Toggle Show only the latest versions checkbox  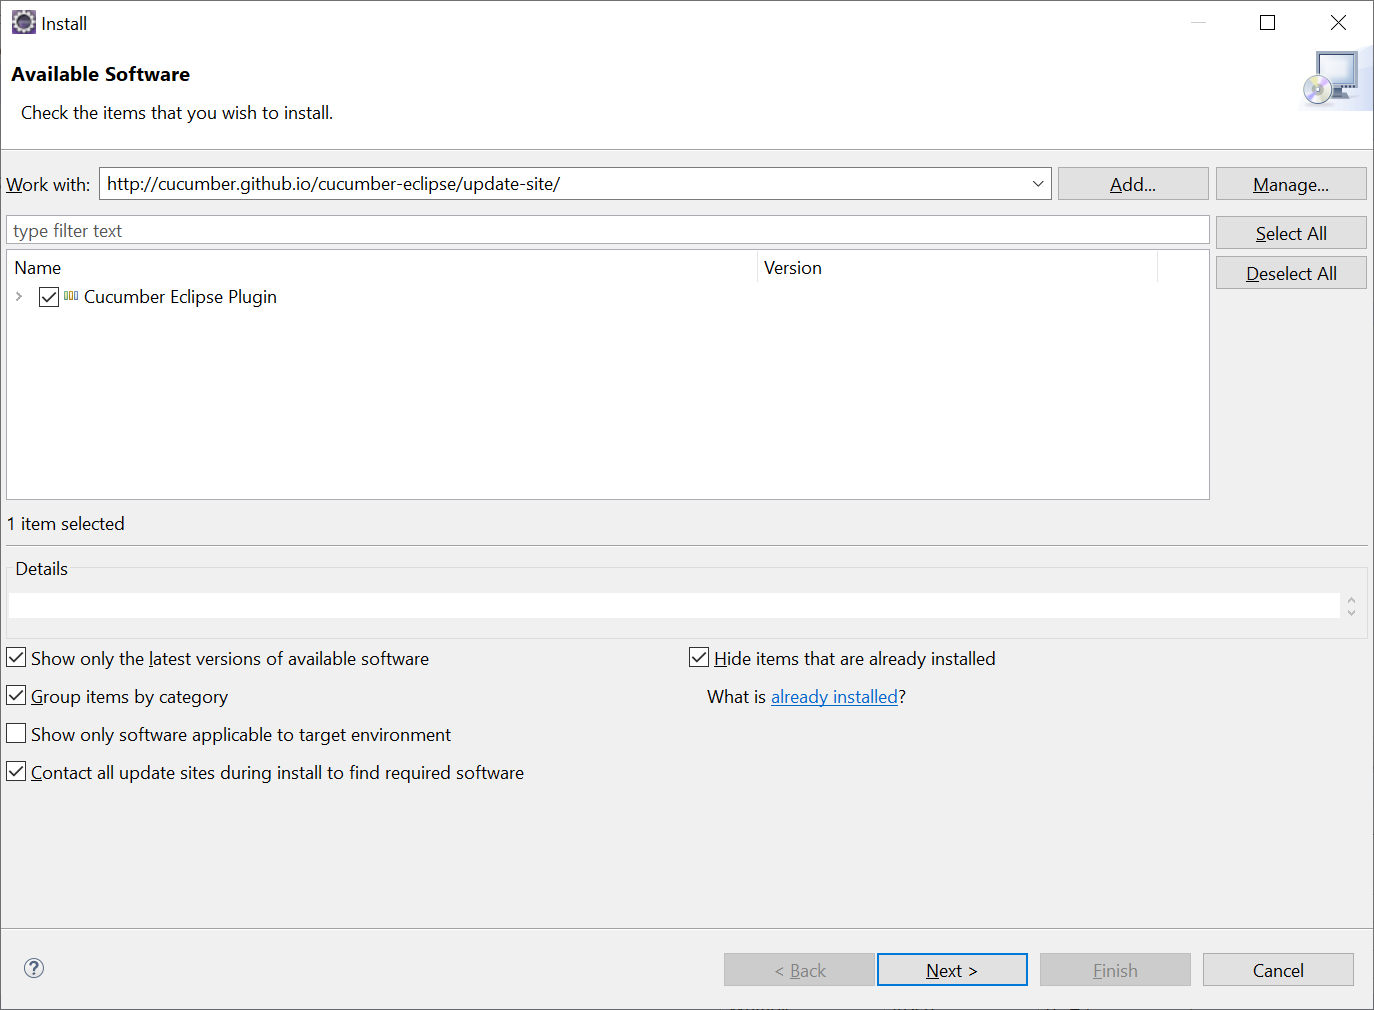pos(16,657)
